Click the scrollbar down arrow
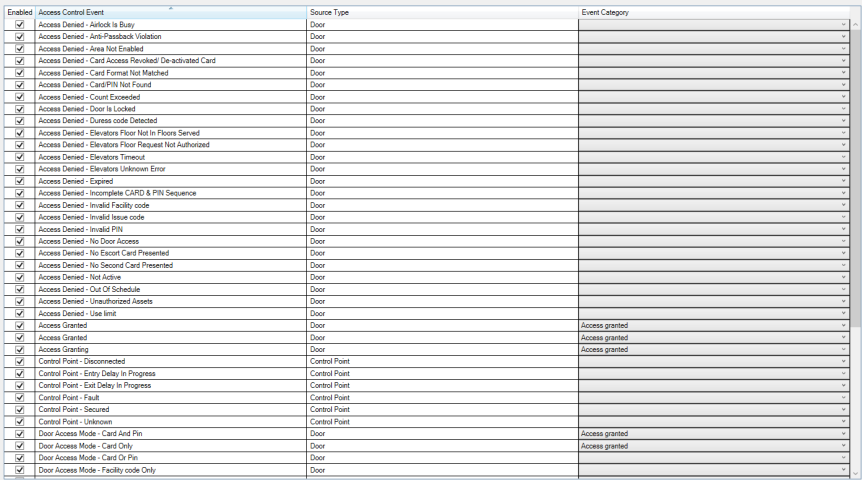The image size is (862, 480). pos(854,471)
